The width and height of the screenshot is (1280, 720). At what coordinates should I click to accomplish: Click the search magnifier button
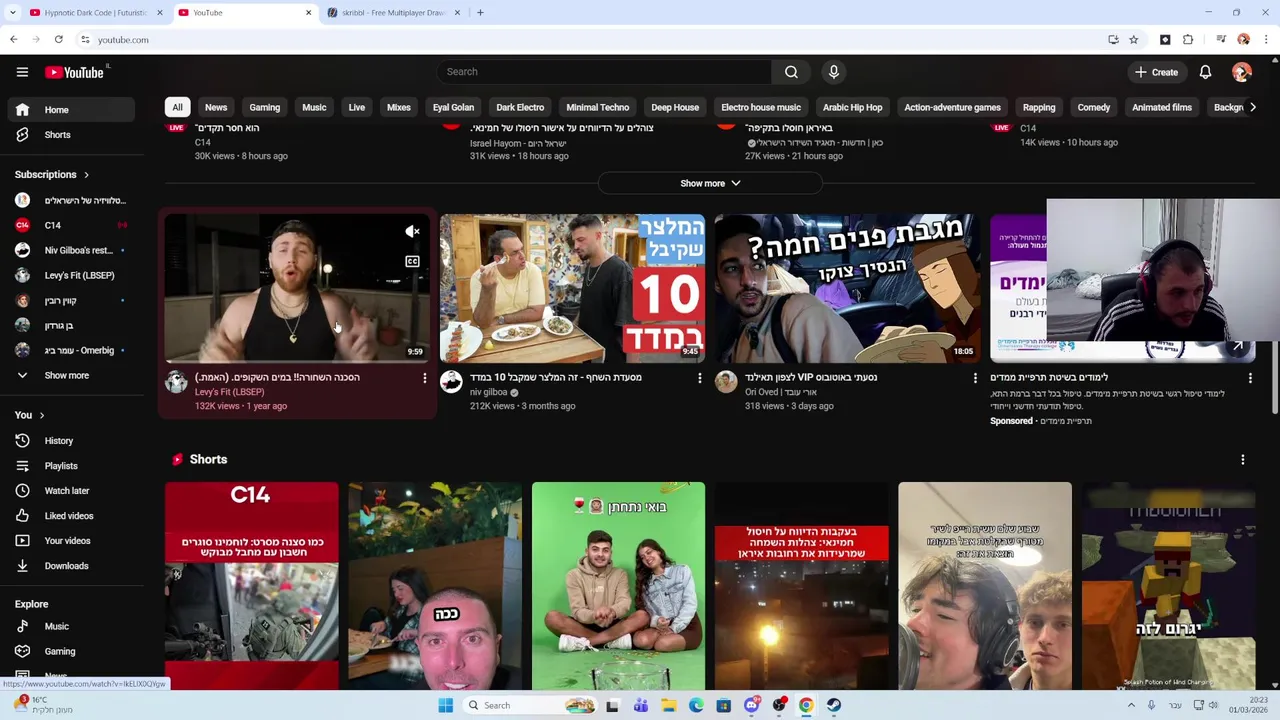tap(791, 72)
